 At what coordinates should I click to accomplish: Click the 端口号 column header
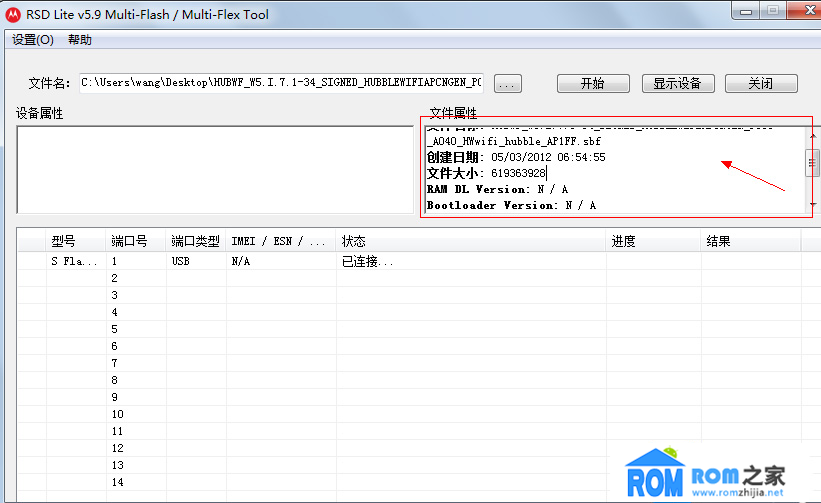tap(136, 241)
